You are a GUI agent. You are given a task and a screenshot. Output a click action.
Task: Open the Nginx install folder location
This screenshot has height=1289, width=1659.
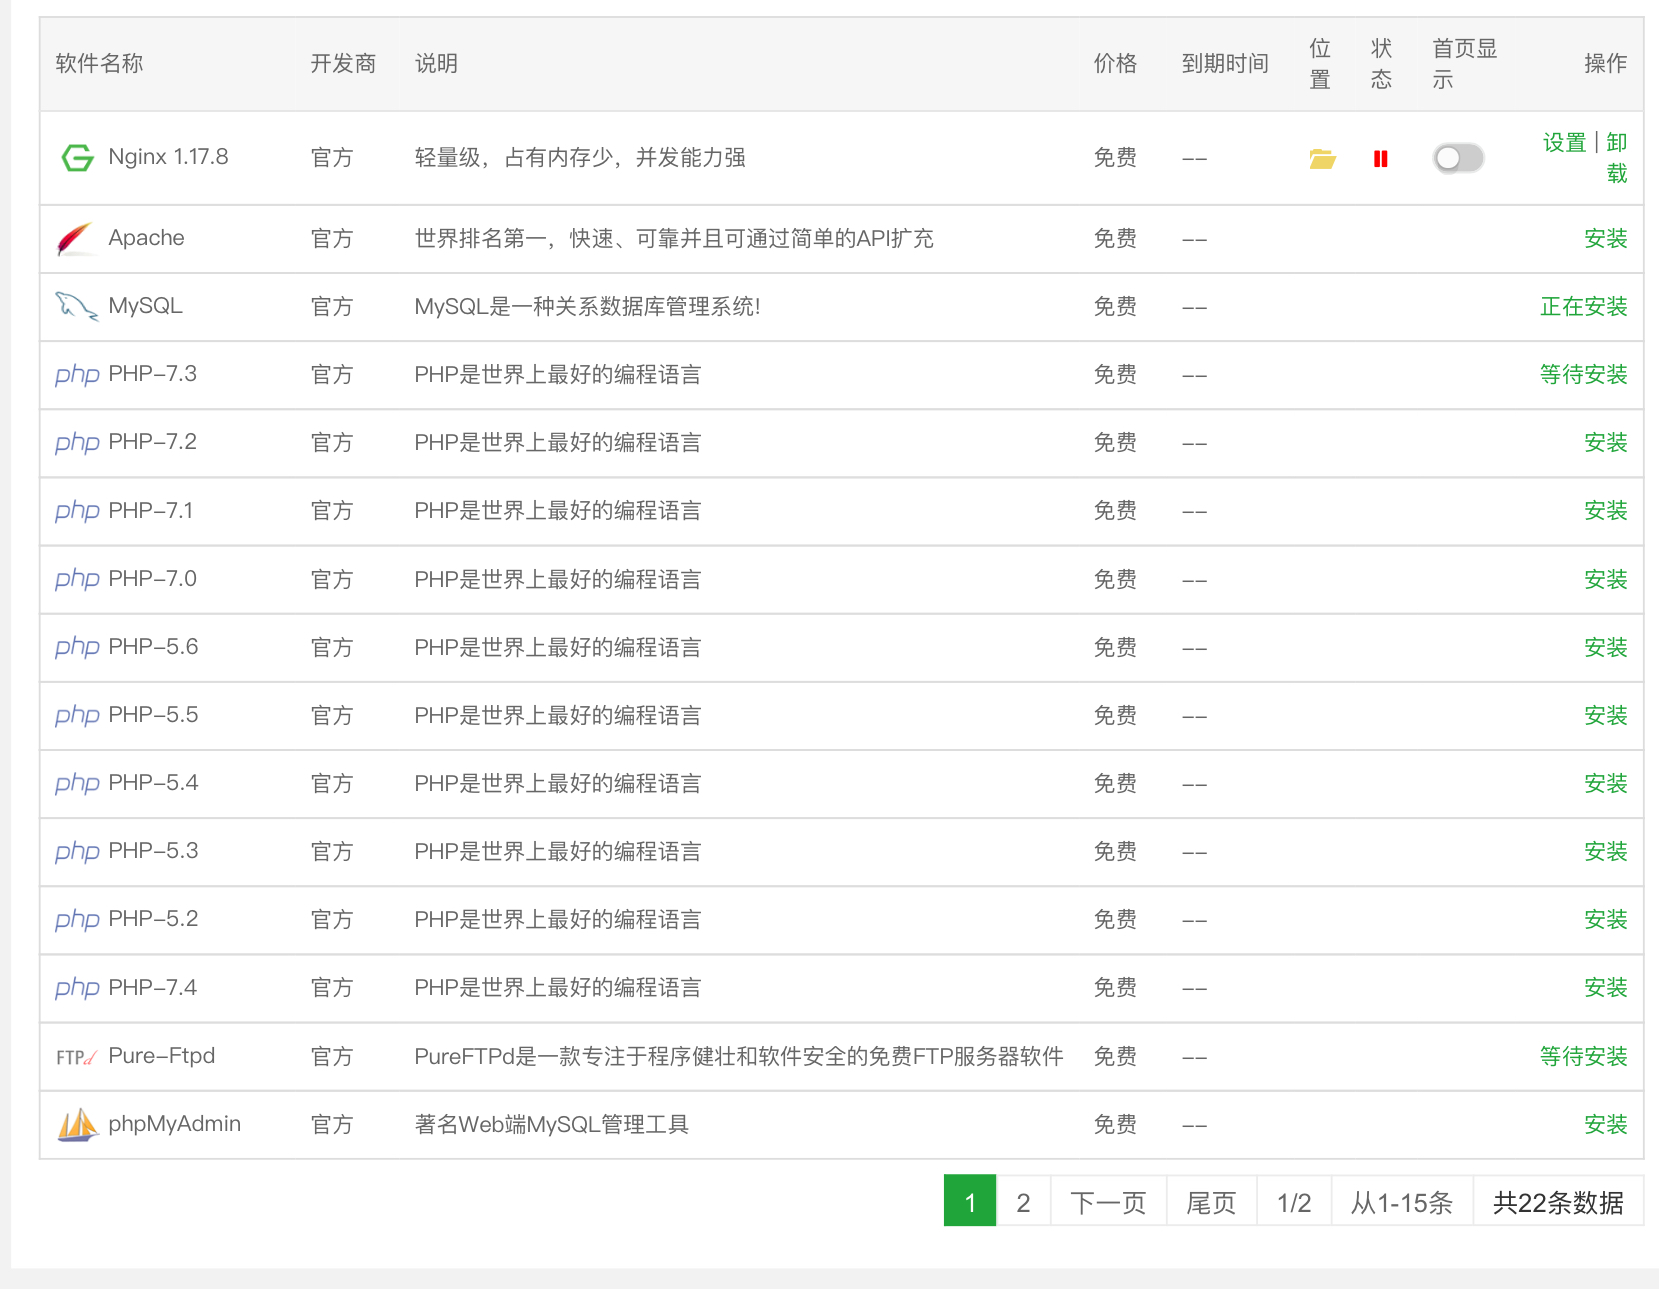tap(1322, 158)
